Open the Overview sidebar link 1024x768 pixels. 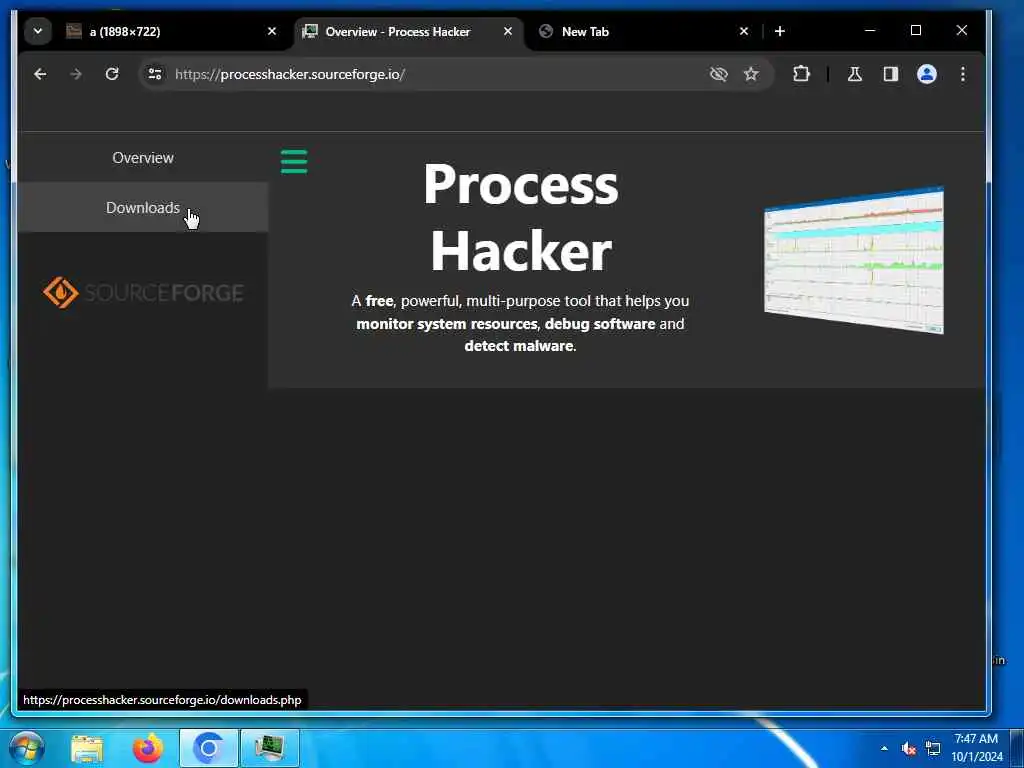tap(143, 157)
